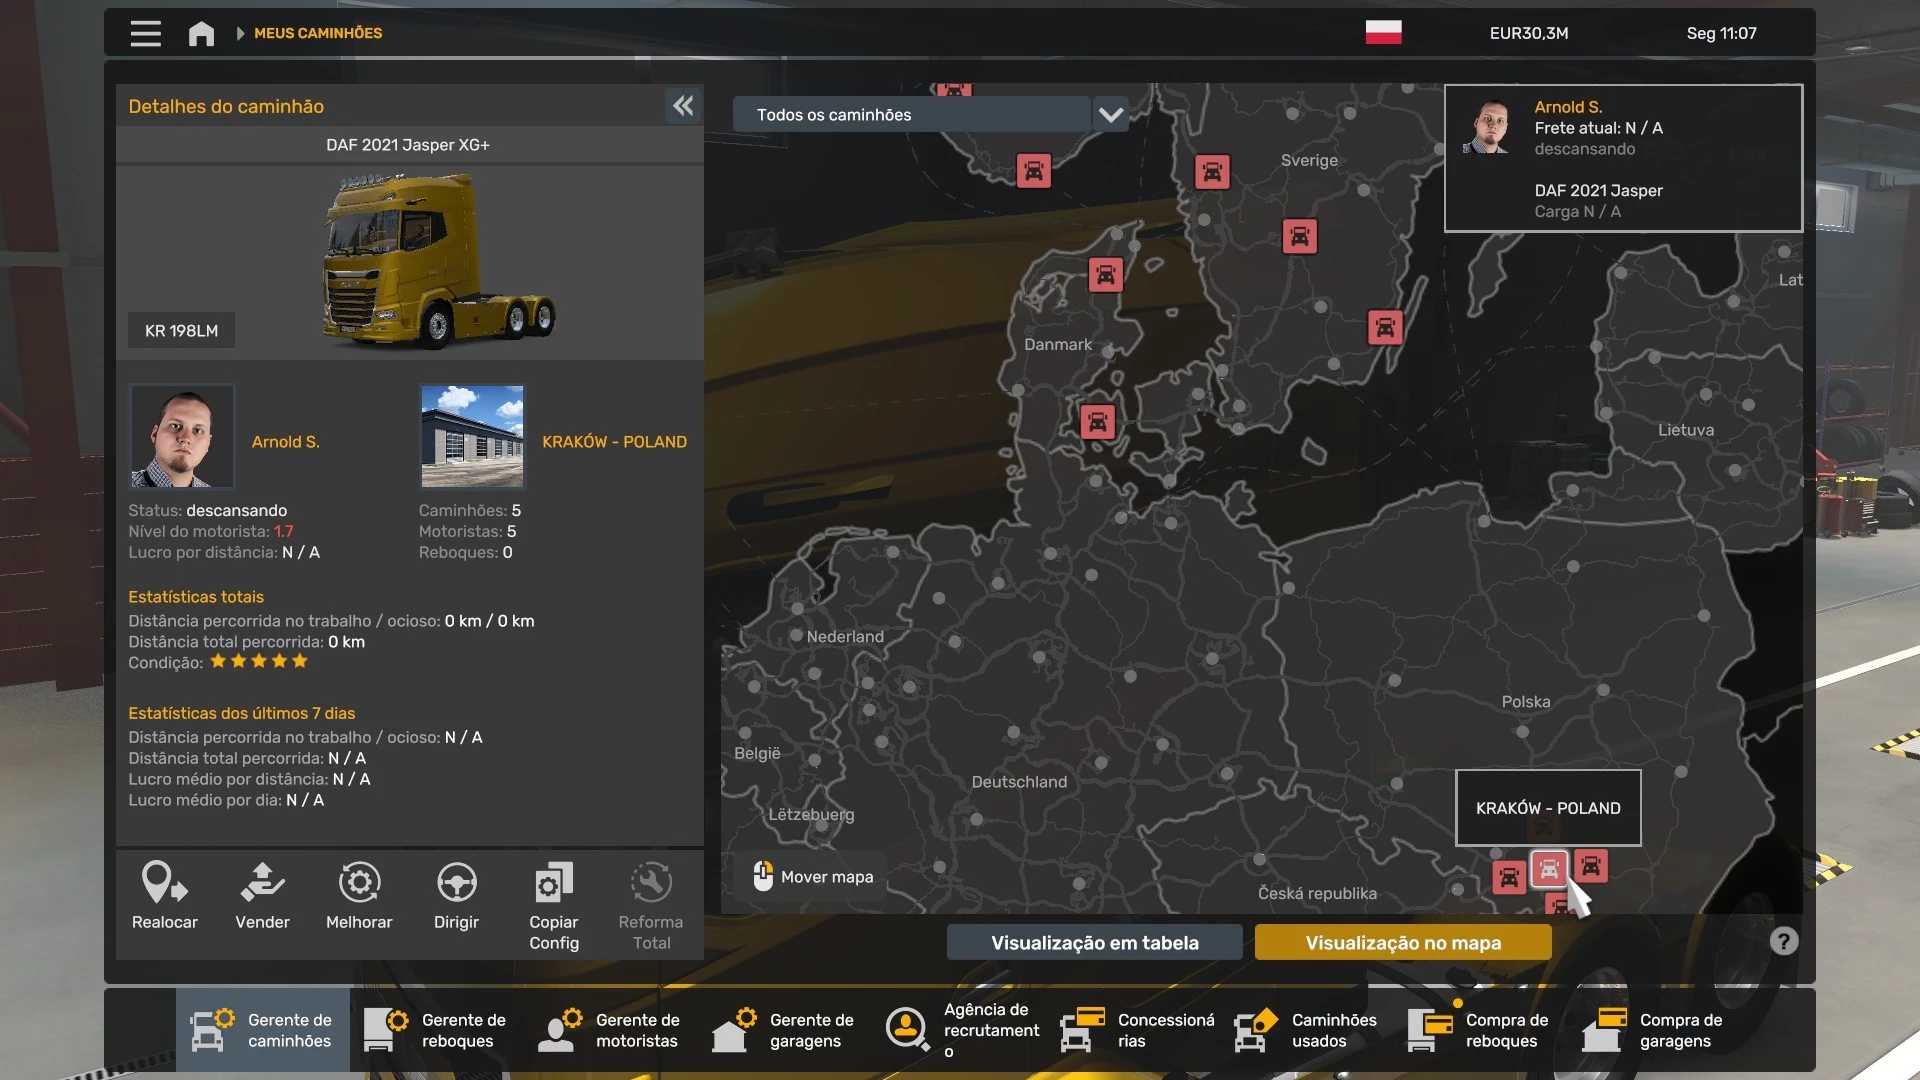Open the Todos os caminhões dropdown

(x=911, y=114)
